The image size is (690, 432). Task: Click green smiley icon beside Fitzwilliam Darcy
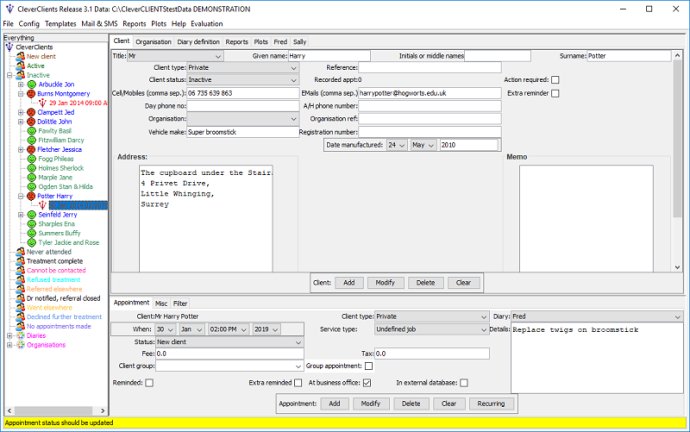pos(31,140)
